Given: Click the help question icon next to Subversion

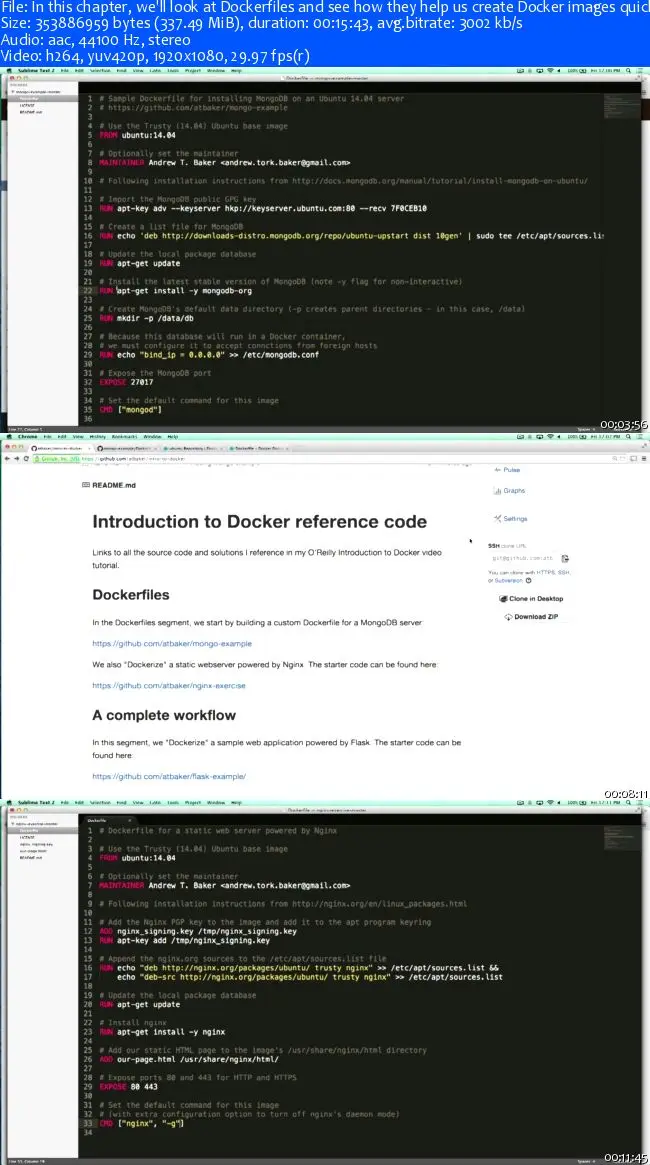Looking at the screenshot, I should coord(528,580).
